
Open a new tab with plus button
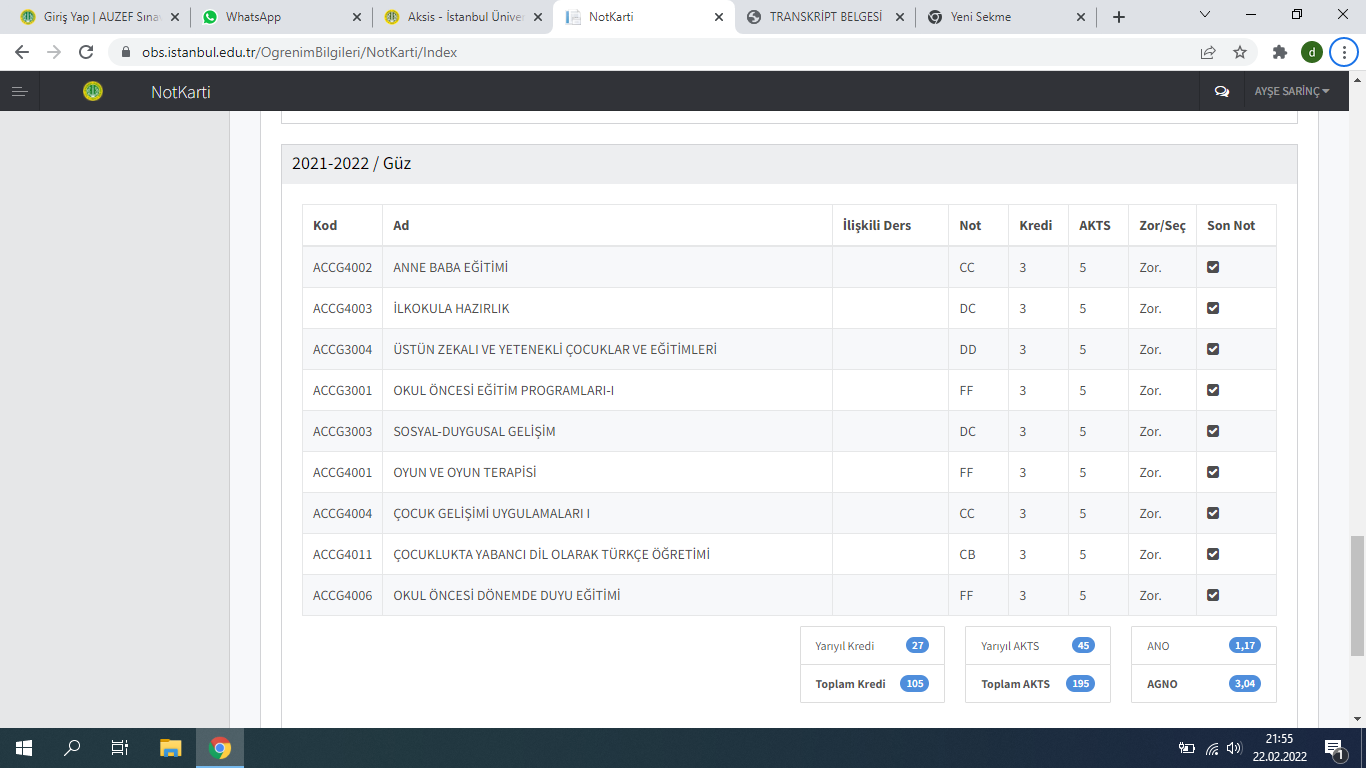point(1118,17)
